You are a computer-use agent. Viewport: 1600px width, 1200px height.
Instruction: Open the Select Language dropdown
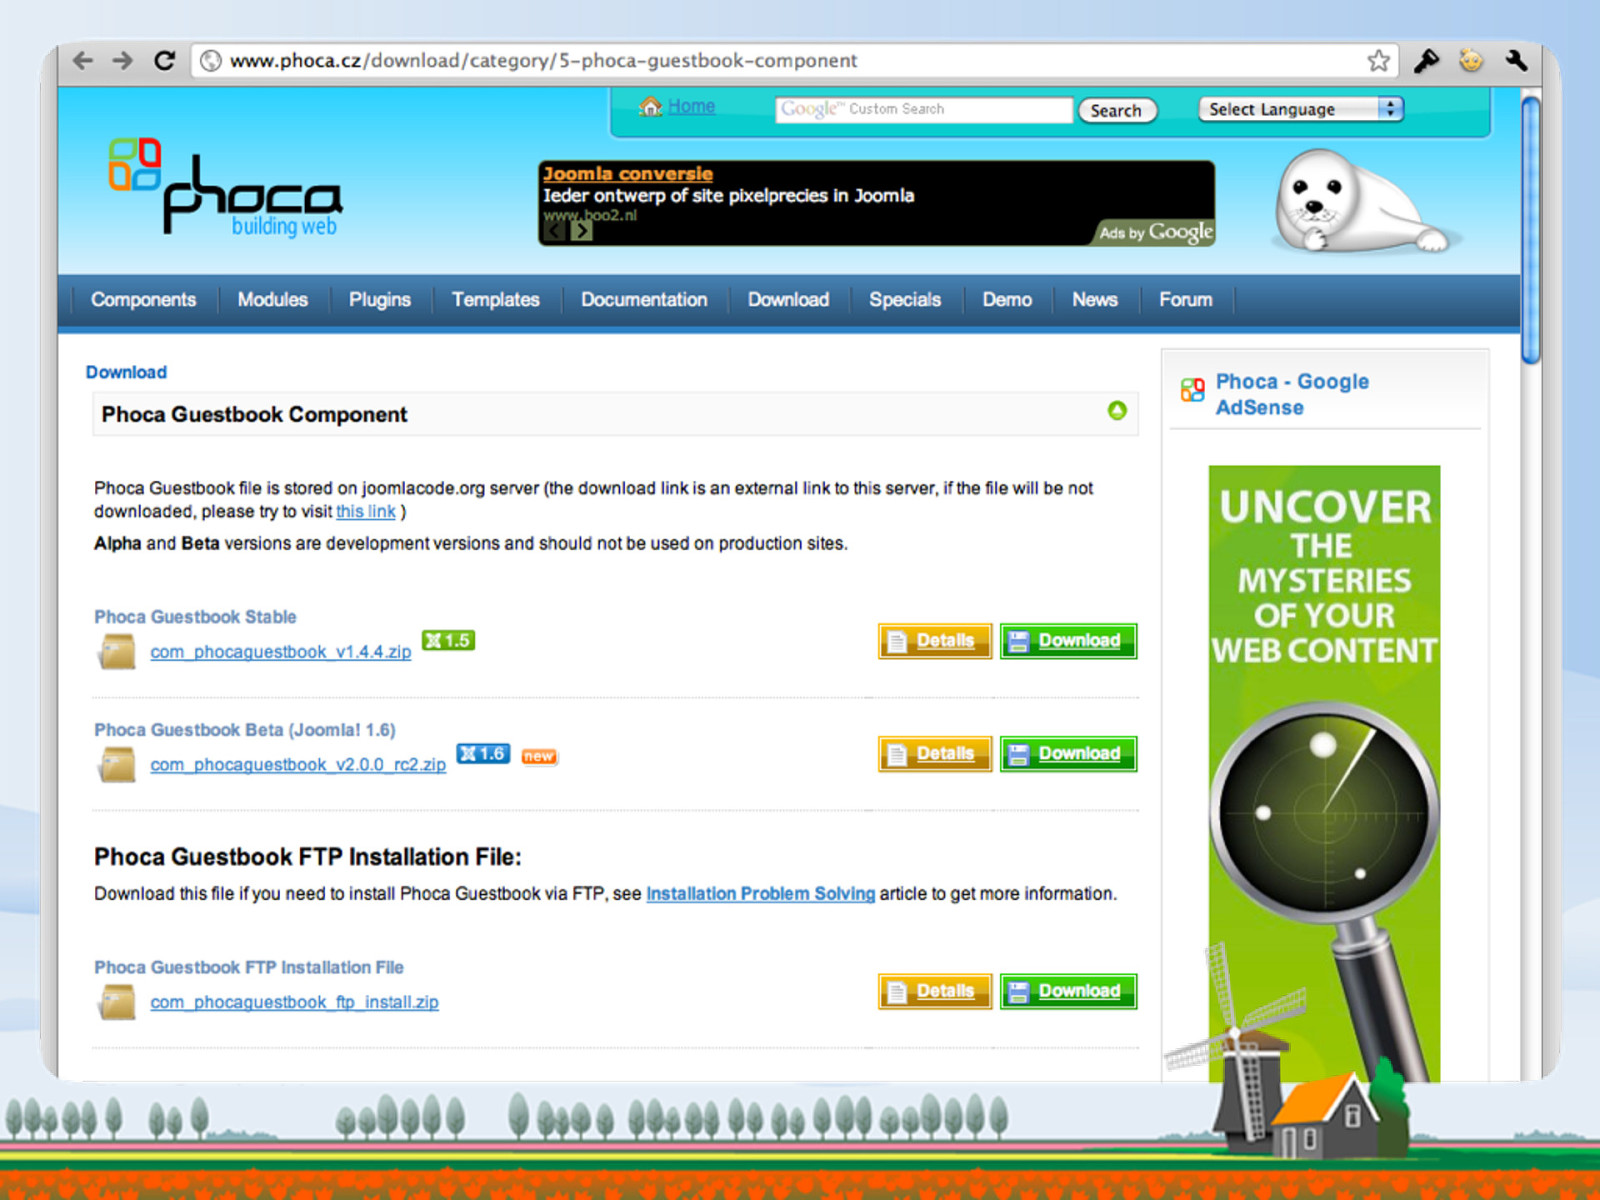coord(1301,109)
